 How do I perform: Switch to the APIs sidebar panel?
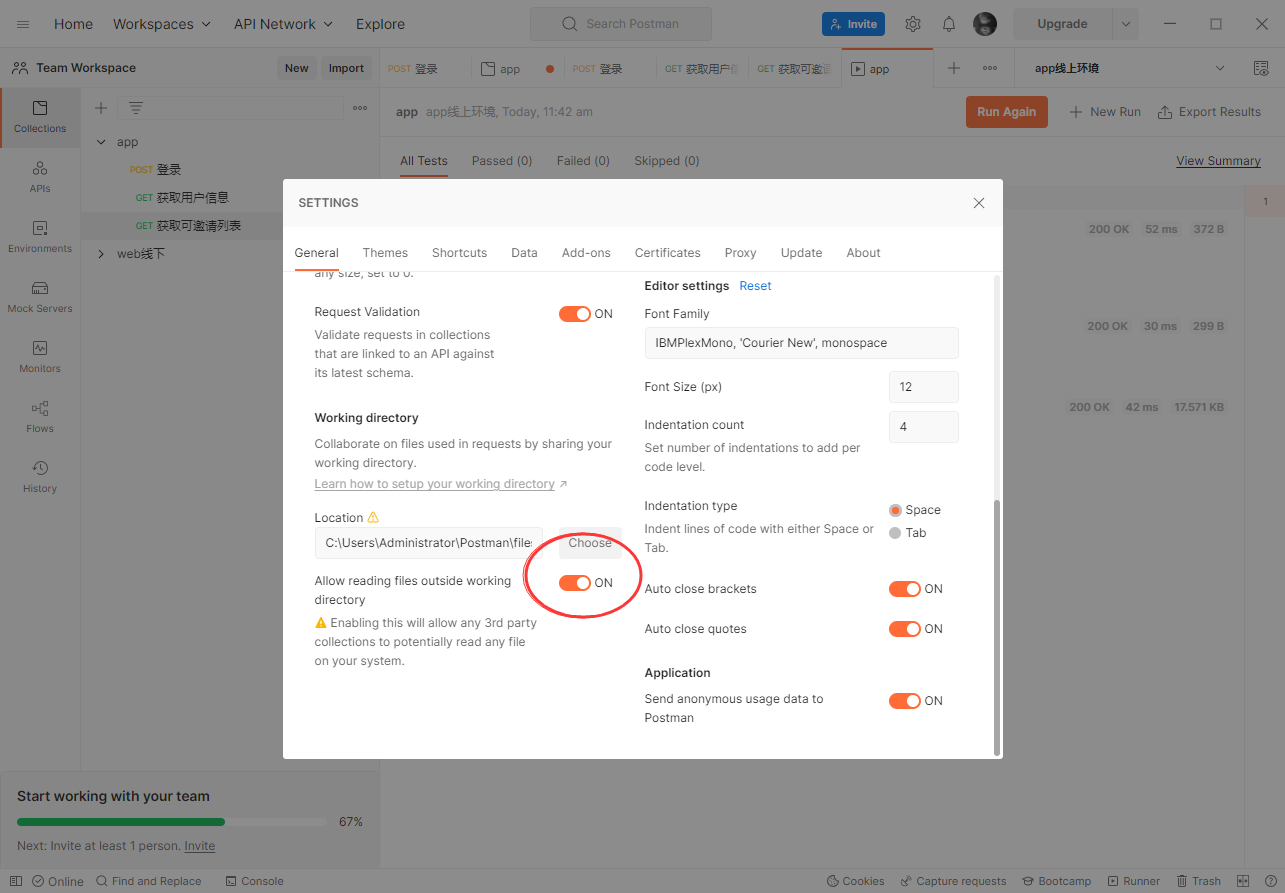40,177
